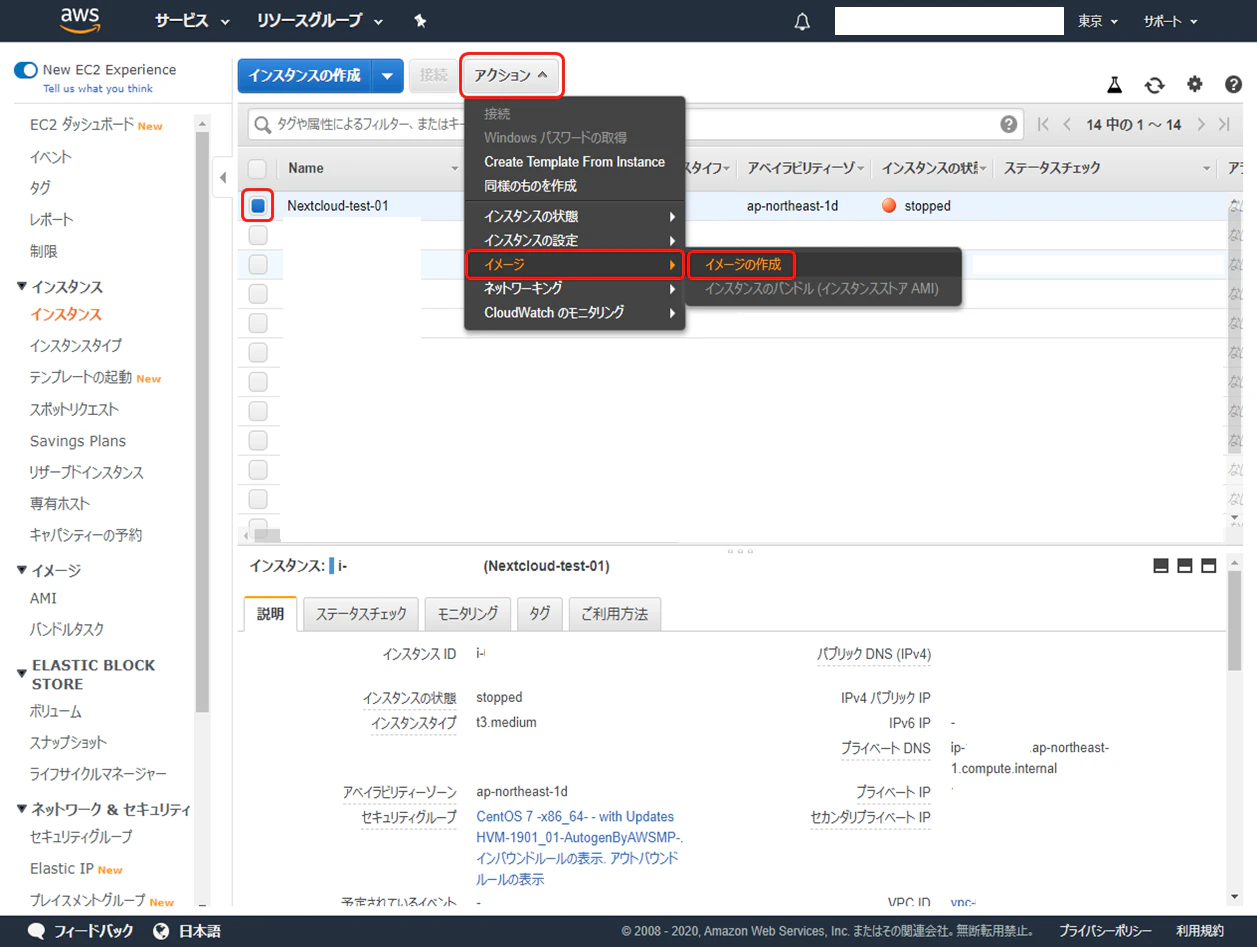Viewport: 1257px width, 947px height.
Task: Open the Tell us what you think link
Action: click(x=98, y=88)
